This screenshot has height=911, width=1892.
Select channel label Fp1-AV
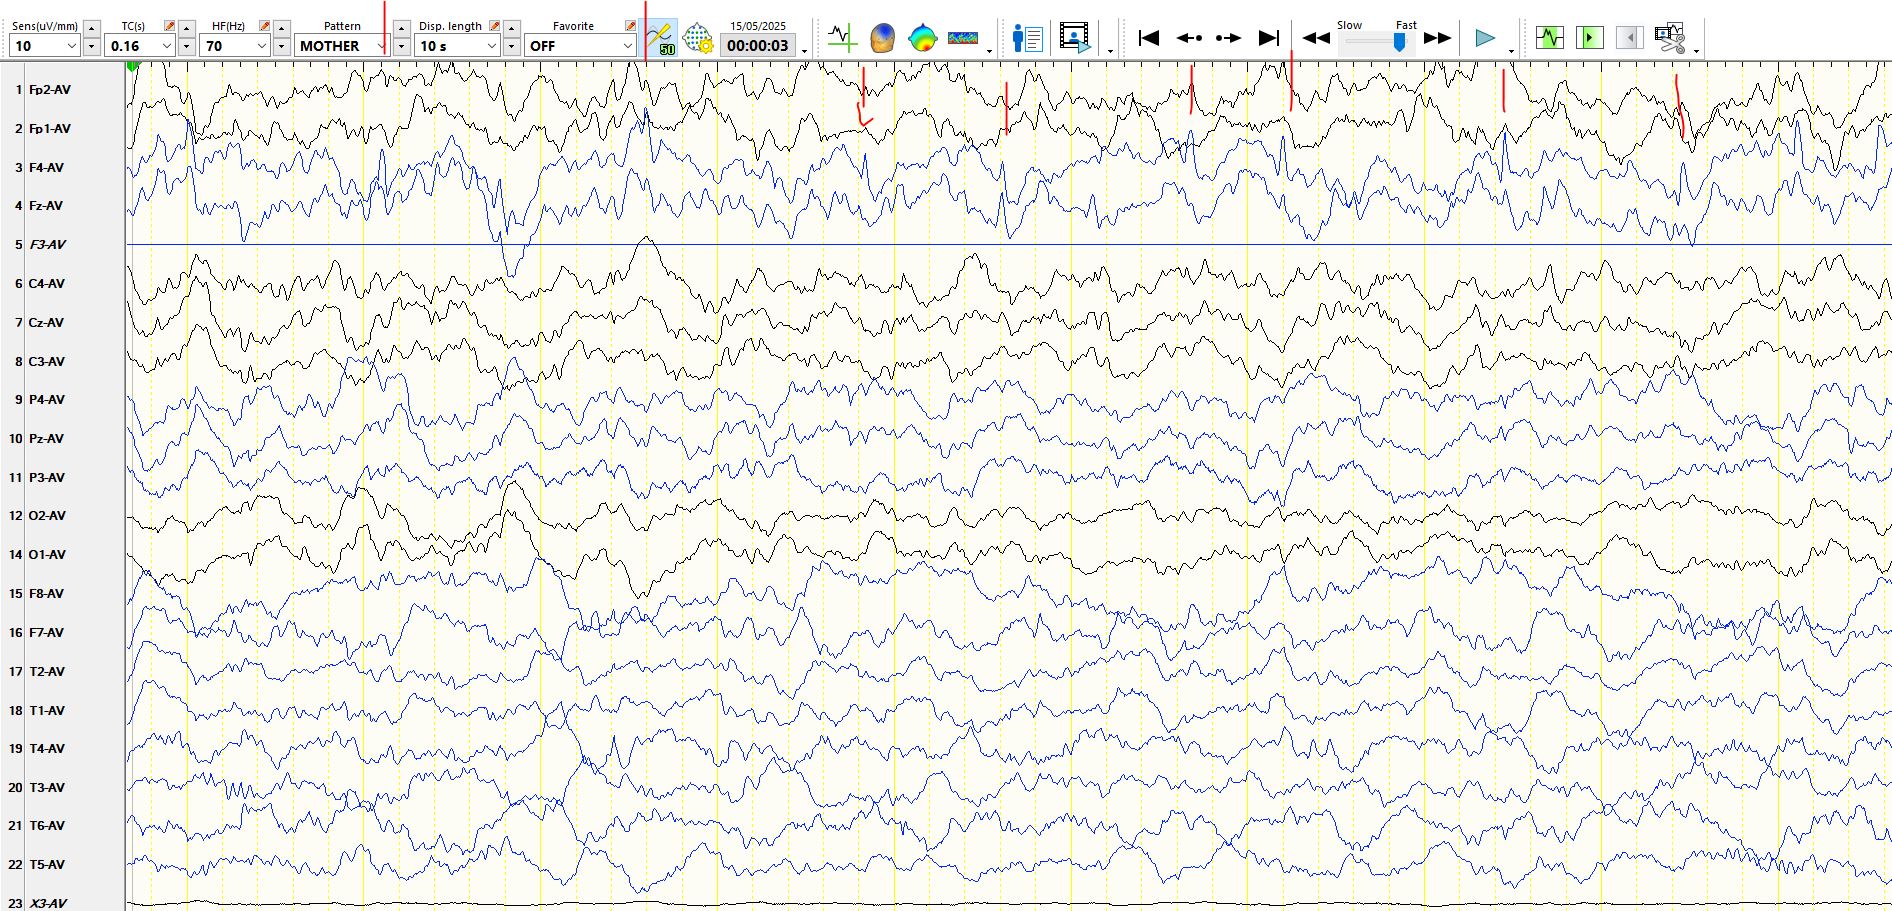50,129
